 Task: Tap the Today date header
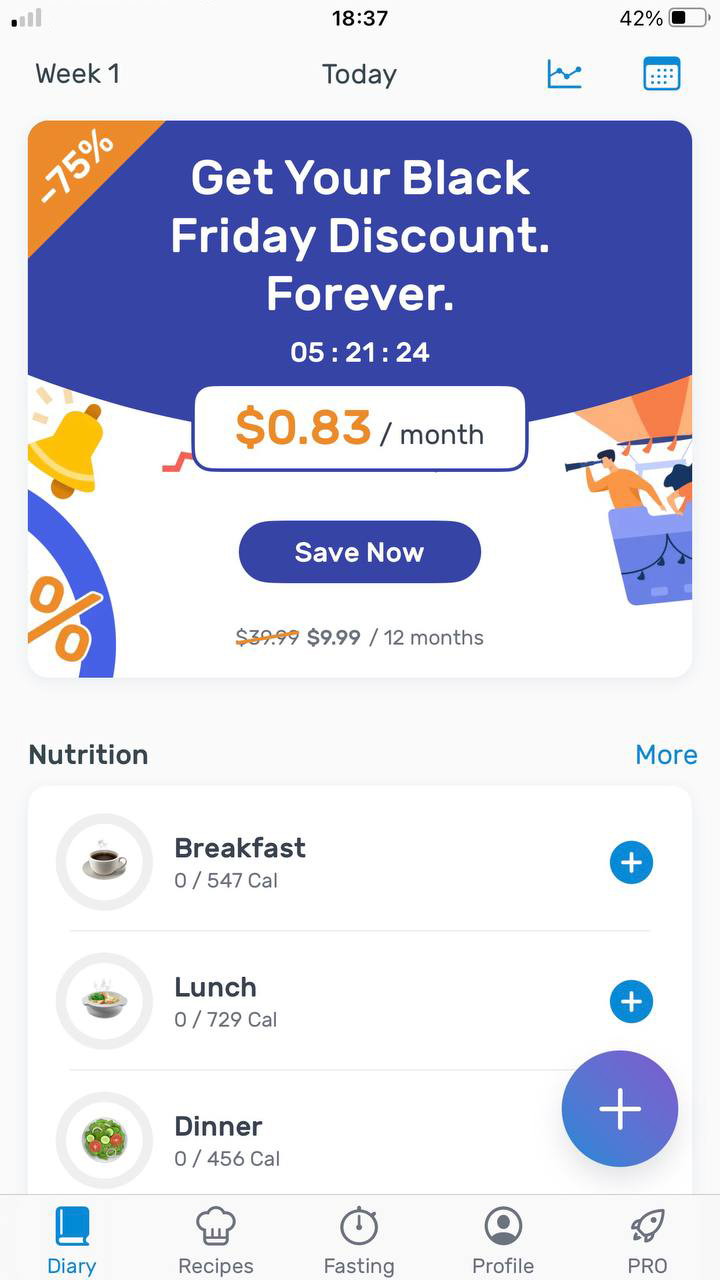[359, 74]
